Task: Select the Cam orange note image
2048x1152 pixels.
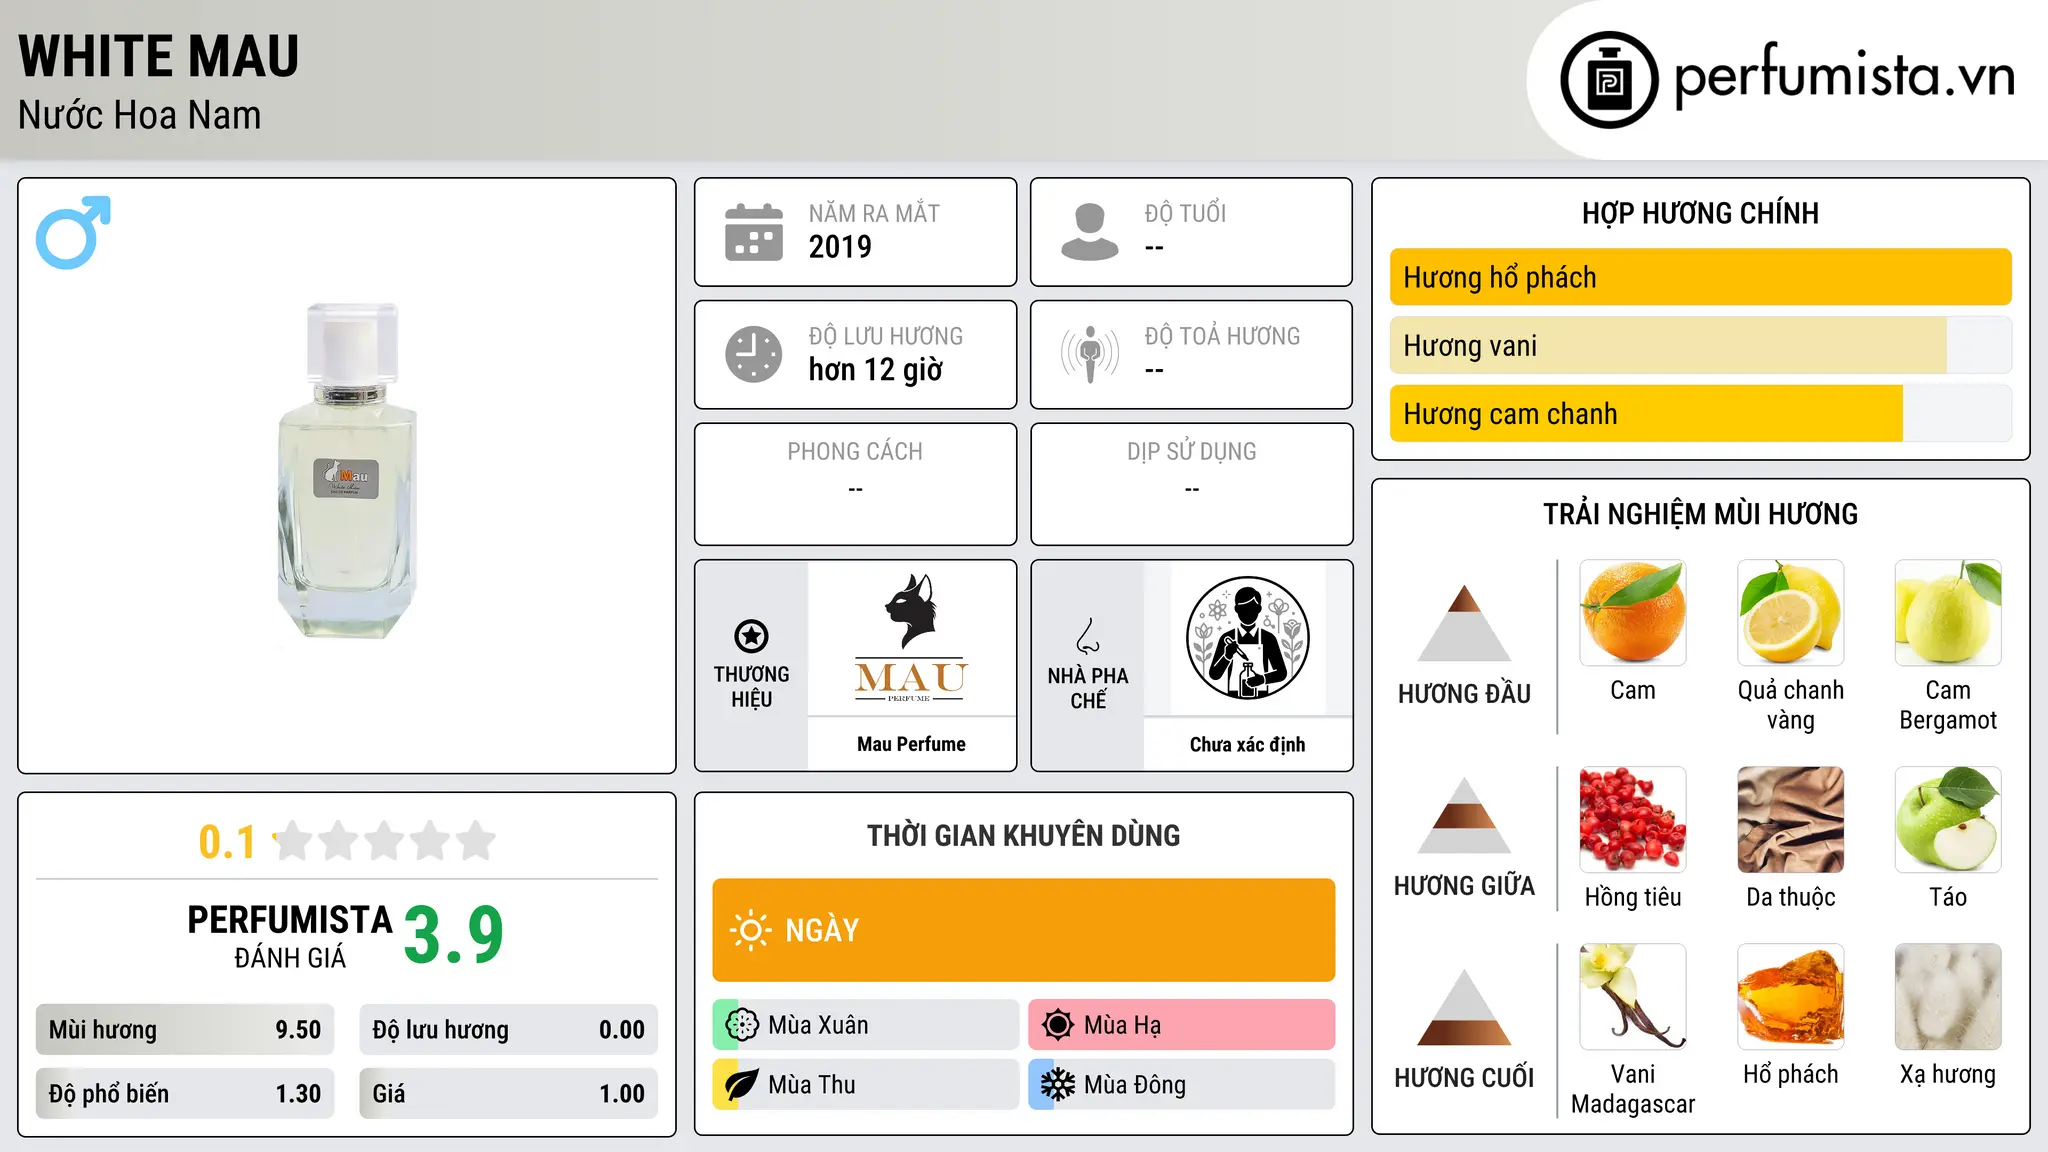Action: pyautogui.click(x=1633, y=613)
